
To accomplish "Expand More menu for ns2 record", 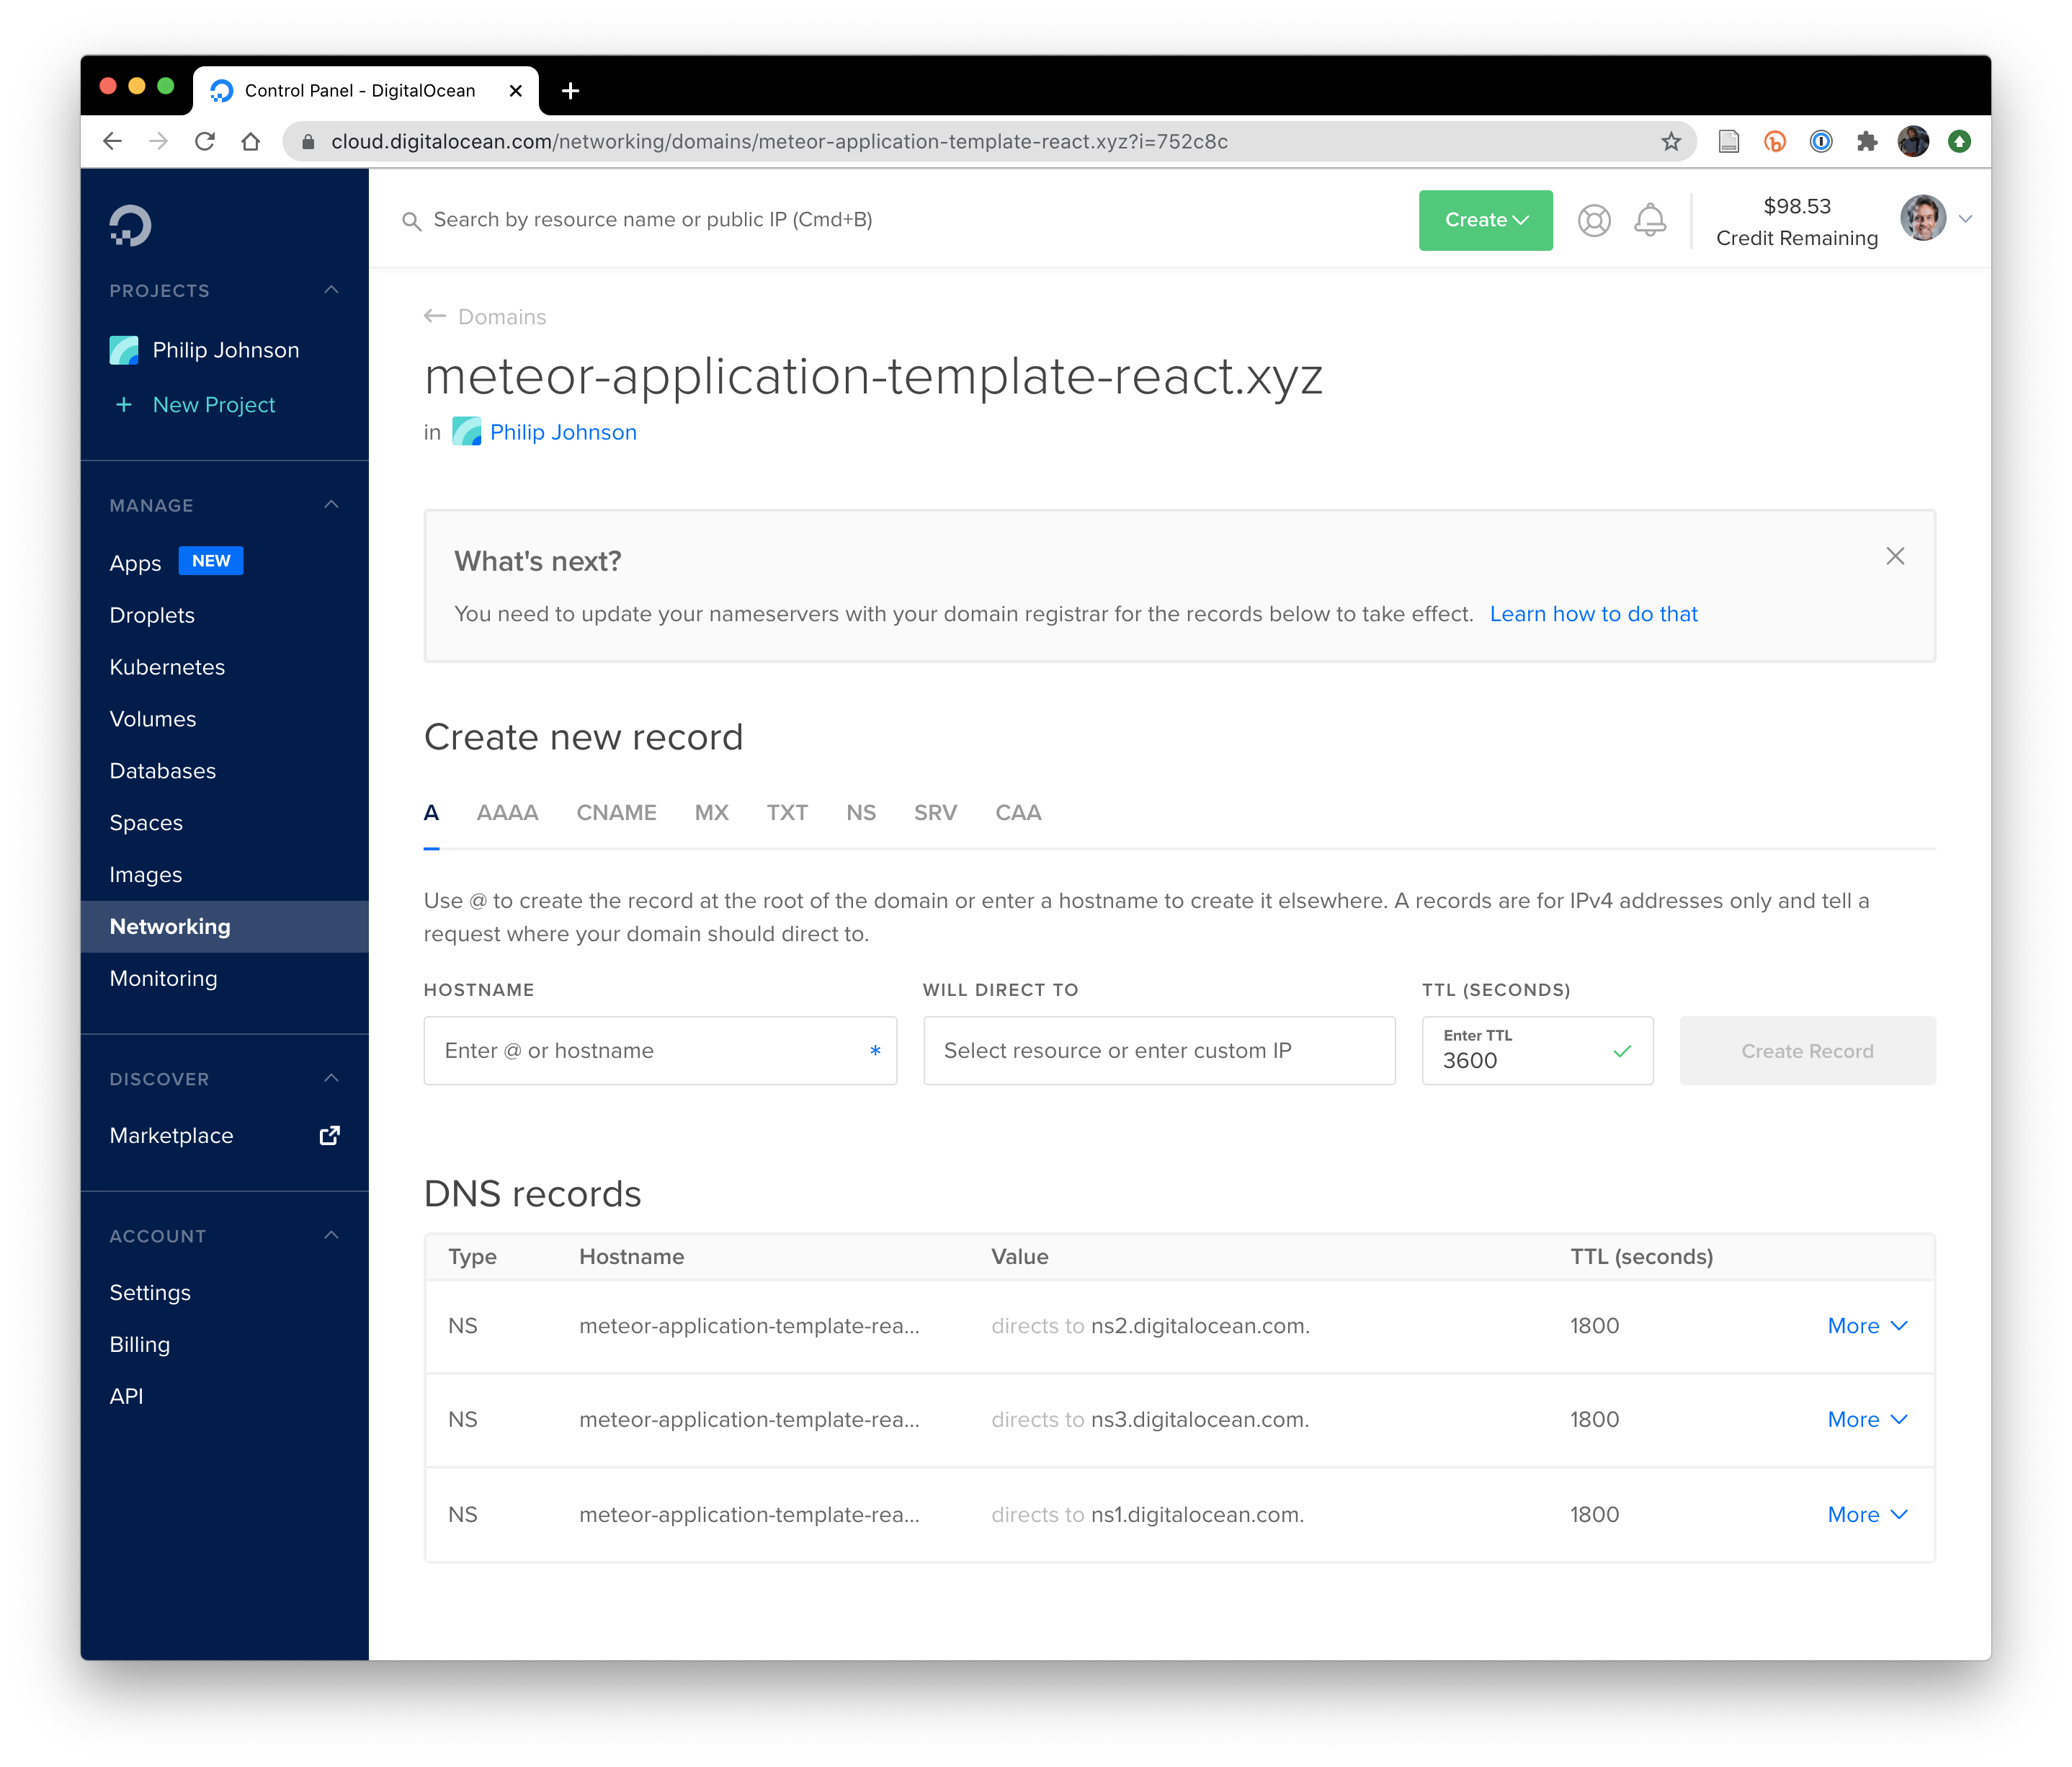I will click(1867, 1325).
